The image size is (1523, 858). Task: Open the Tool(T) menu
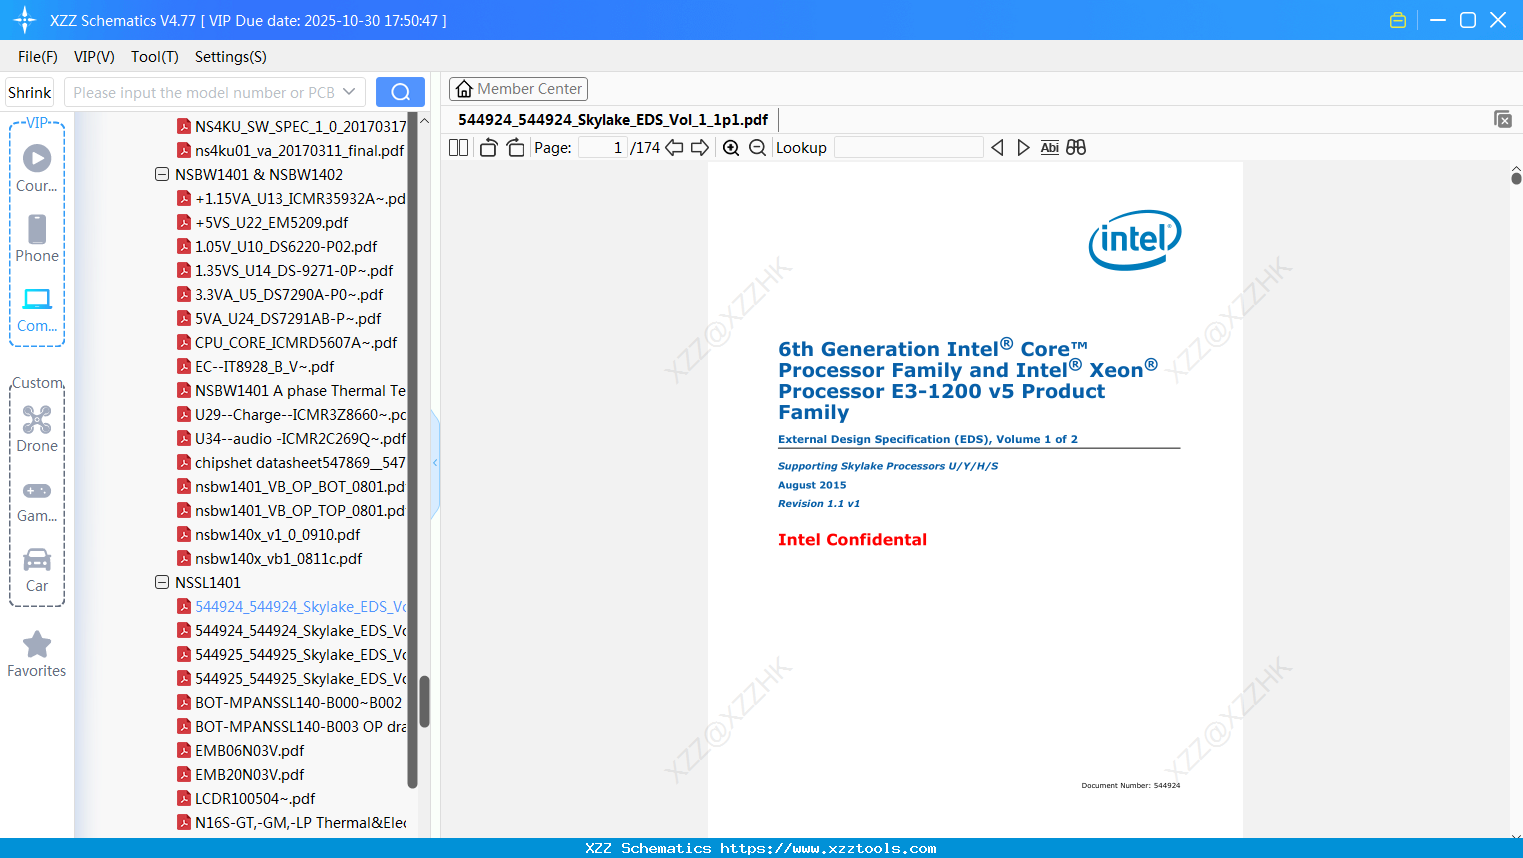[155, 57]
